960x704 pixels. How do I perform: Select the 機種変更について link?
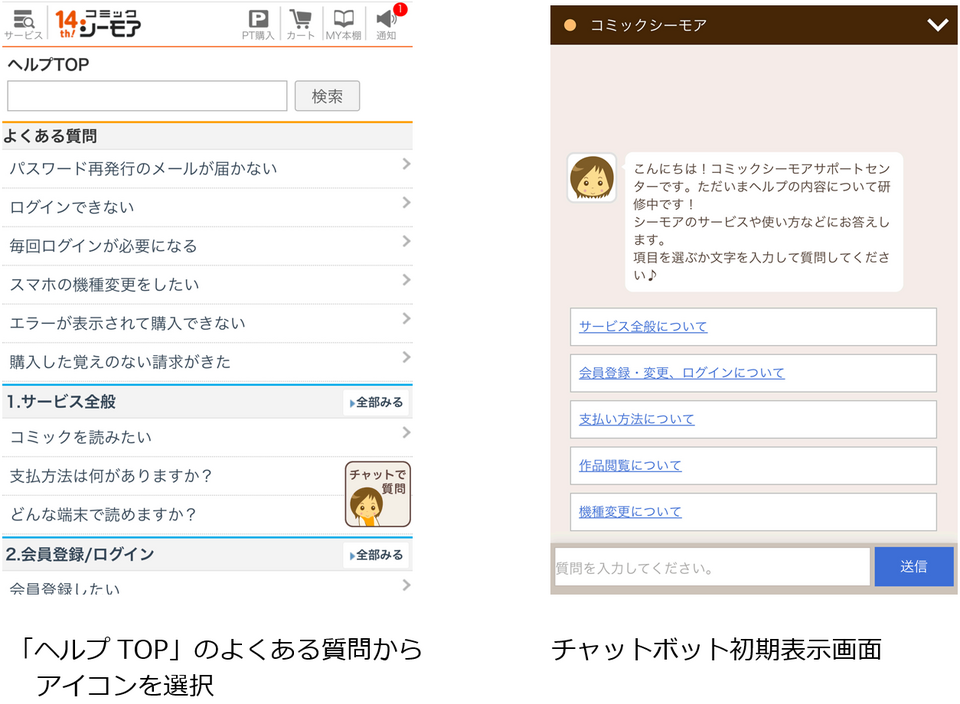point(630,512)
